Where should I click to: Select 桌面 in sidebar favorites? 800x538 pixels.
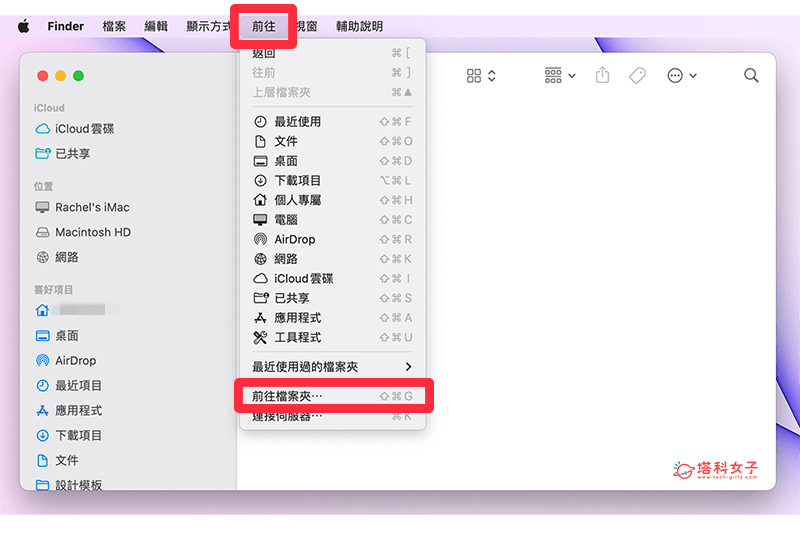click(57, 336)
